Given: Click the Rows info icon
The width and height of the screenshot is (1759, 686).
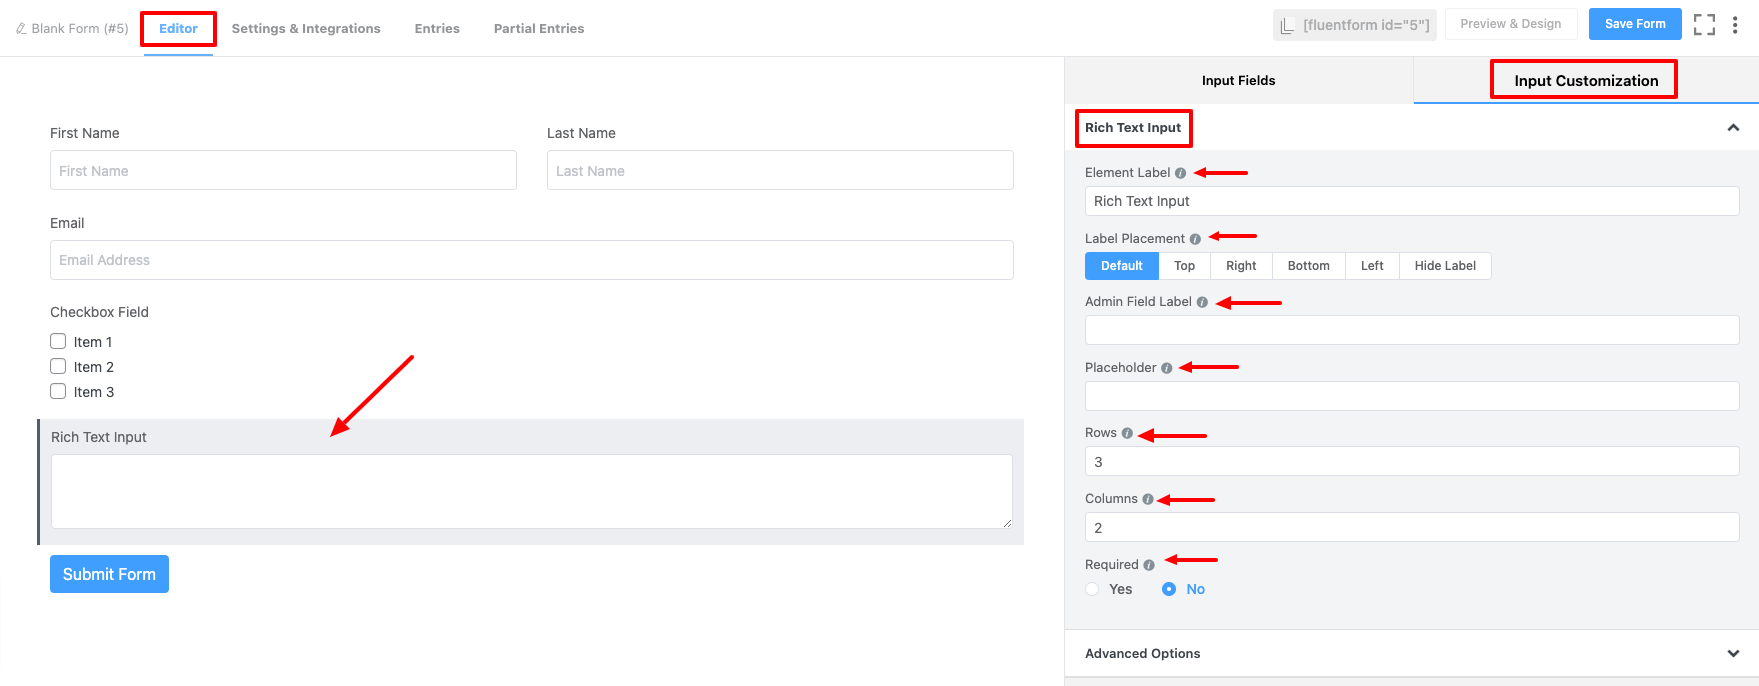Looking at the screenshot, I should [1127, 433].
